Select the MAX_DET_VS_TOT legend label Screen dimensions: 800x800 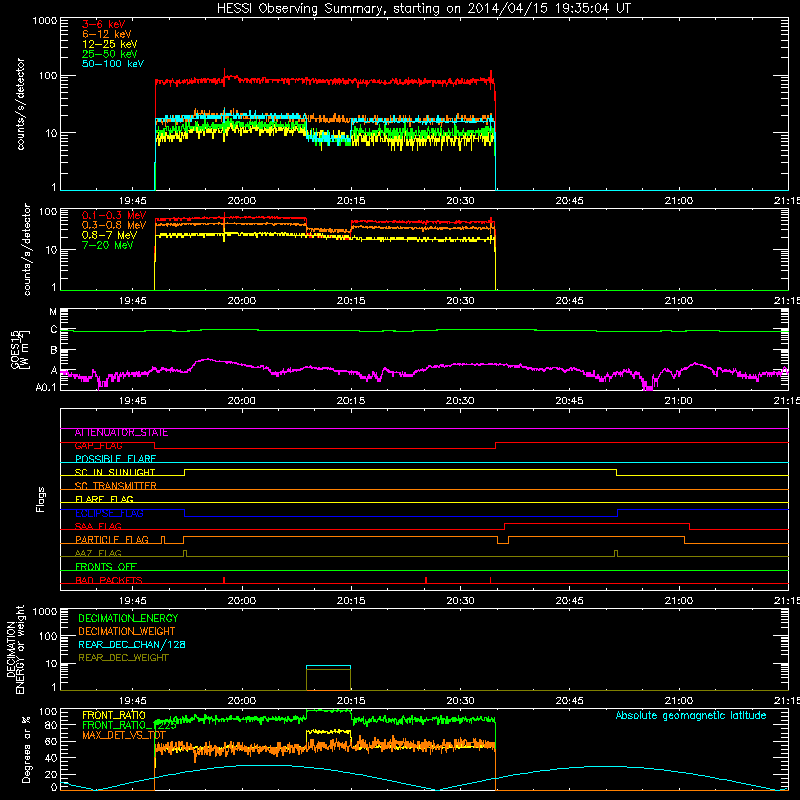click(x=124, y=735)
